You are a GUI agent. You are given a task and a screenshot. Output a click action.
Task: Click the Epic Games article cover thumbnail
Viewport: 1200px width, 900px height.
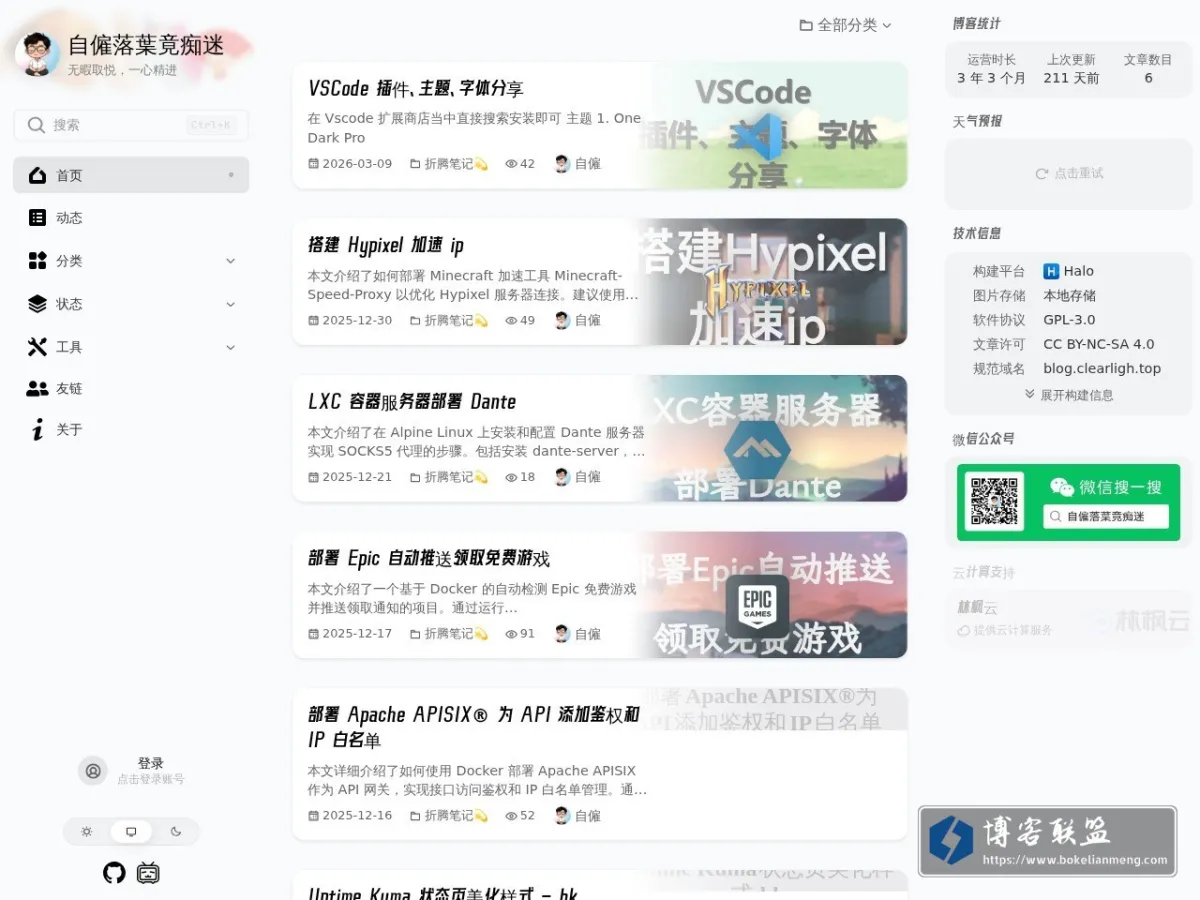click(x=772, y=595)
